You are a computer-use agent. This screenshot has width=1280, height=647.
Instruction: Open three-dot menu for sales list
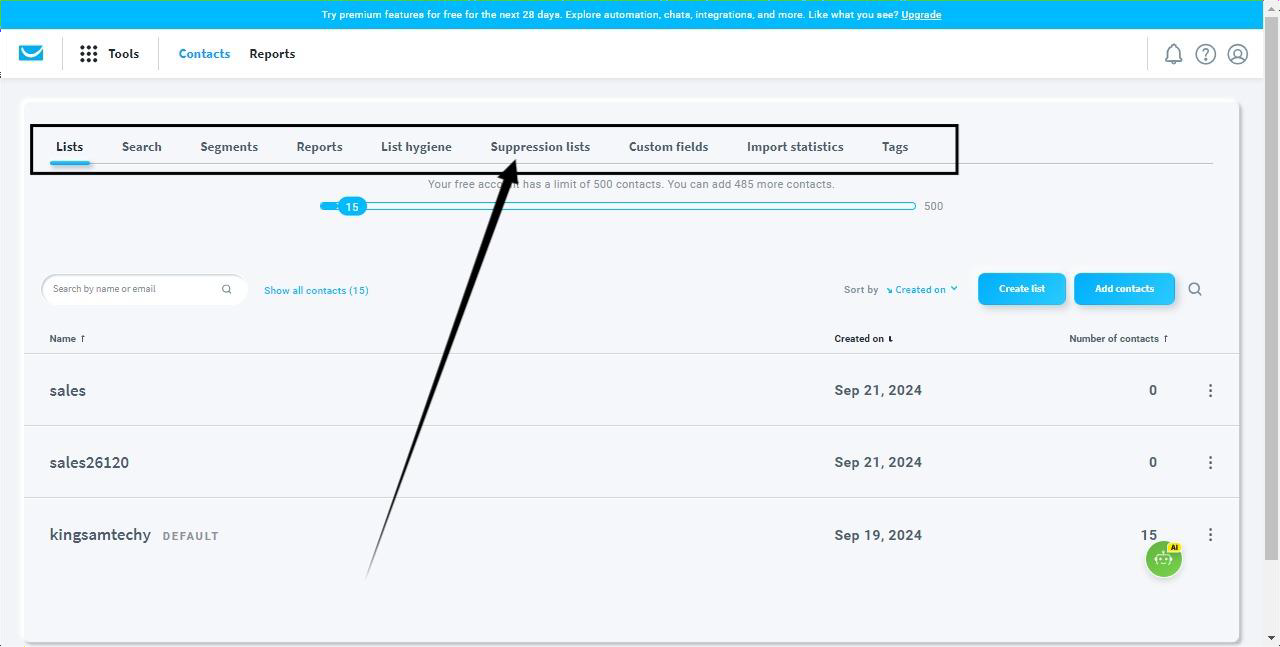click(x=1210, y=390)
